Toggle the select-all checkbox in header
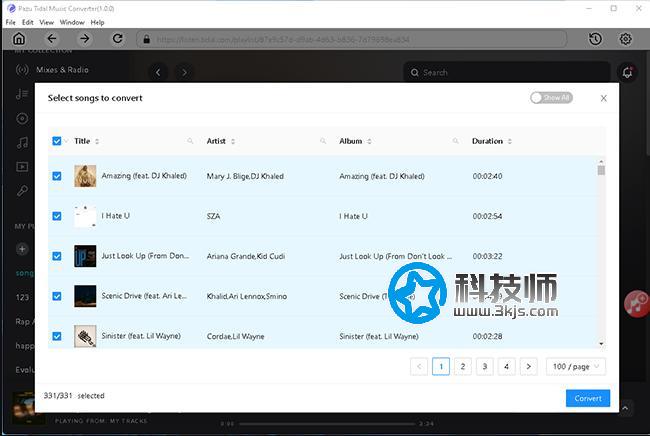Image resolution: width=650 pixels, height=436 pixels. click(x=57, y=141)
